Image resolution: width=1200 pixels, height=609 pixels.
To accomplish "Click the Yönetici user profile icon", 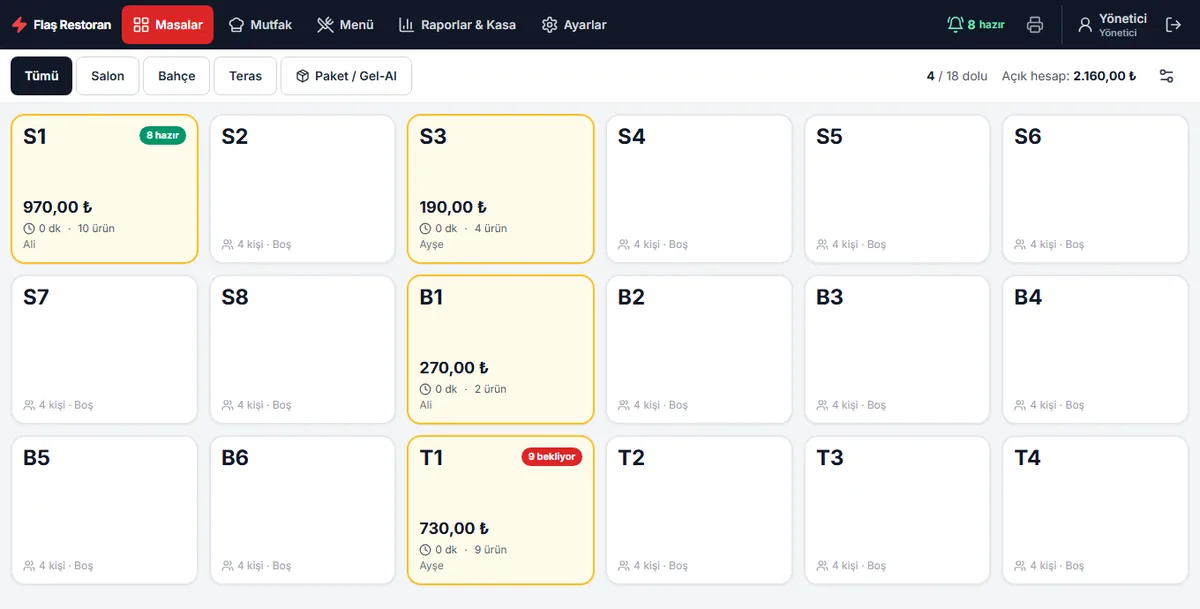I will point(1085,25).
